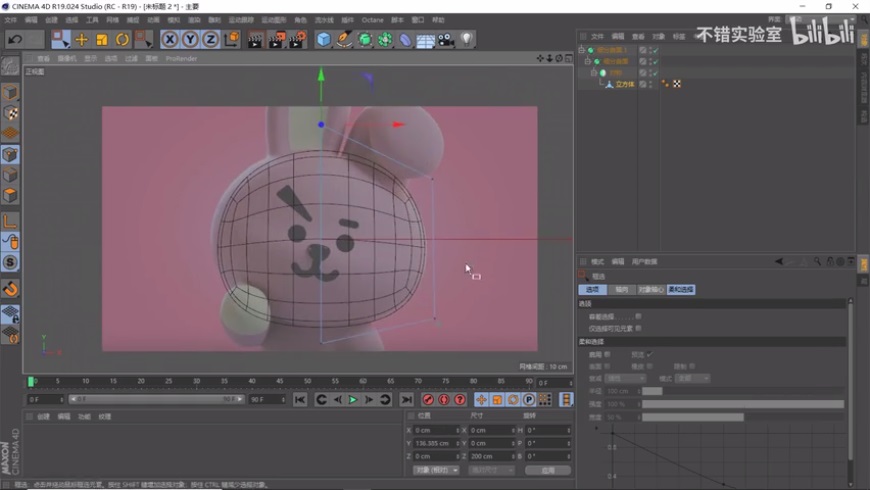Open Render Settings icon
Screen dimensions: 870x490
pos(297,40)
